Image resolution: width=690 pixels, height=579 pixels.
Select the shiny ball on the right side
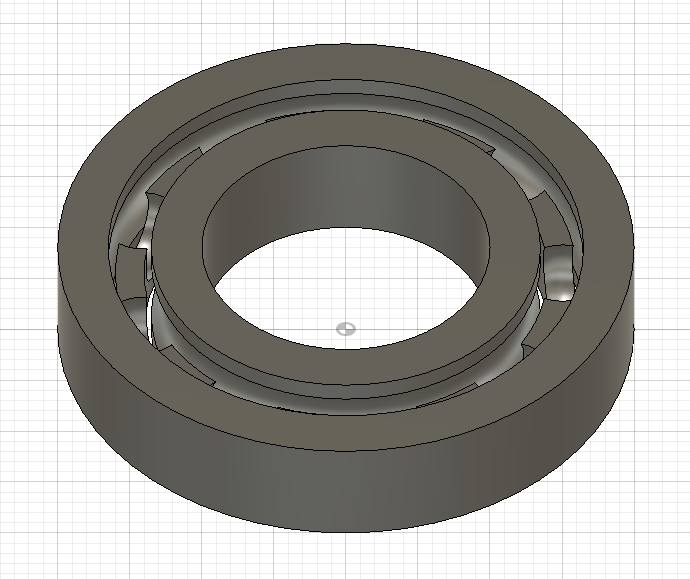tap(558, 274)
